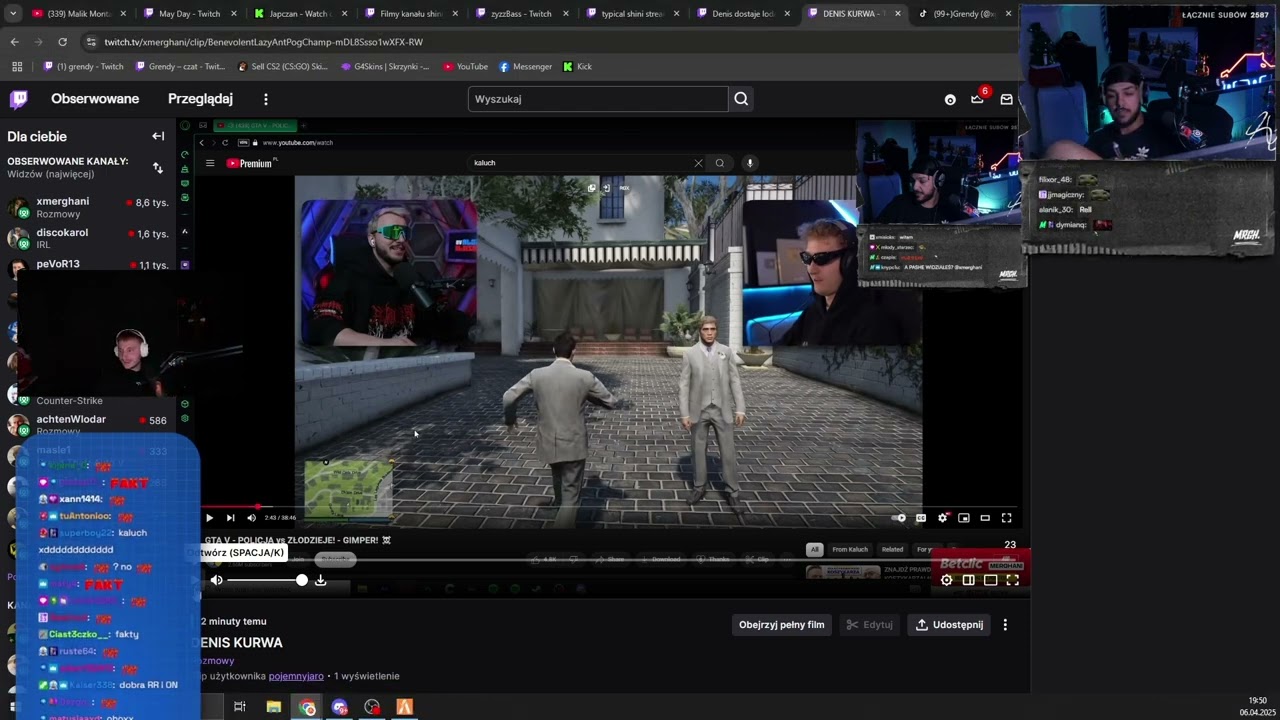Clear the kaluch YouTube search with X
Viewport: 1280px width, 720px height.
(x=698, y=163)
